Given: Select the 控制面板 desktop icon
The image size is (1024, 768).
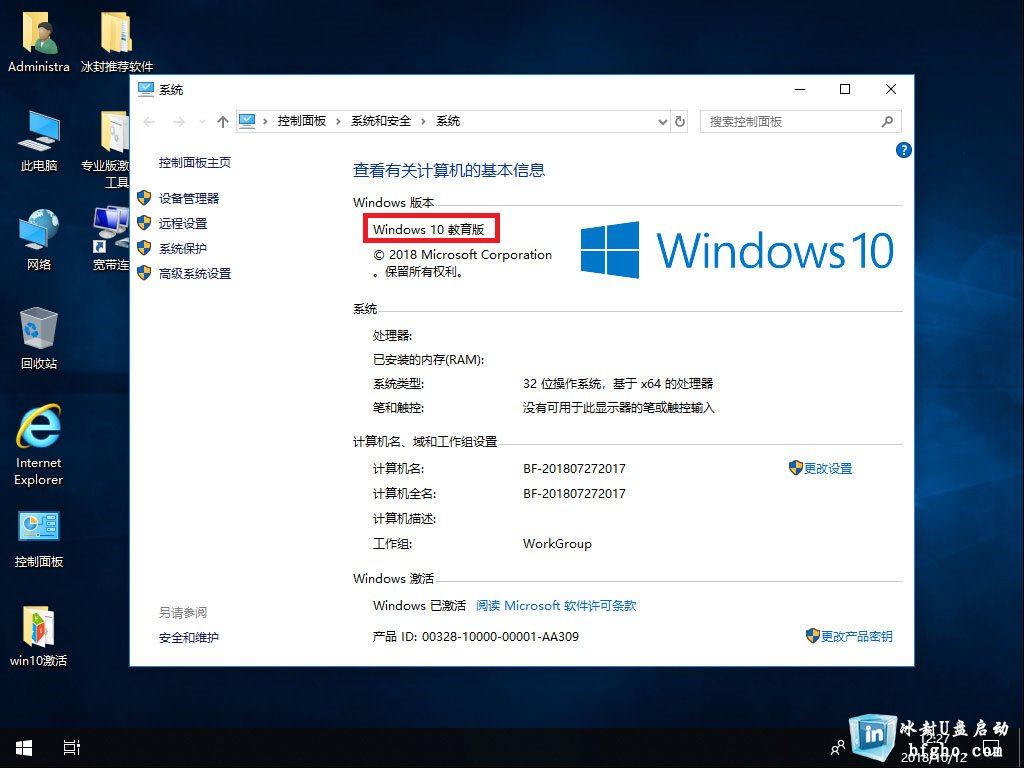Looking at the screenshot, I should point(39,539).
